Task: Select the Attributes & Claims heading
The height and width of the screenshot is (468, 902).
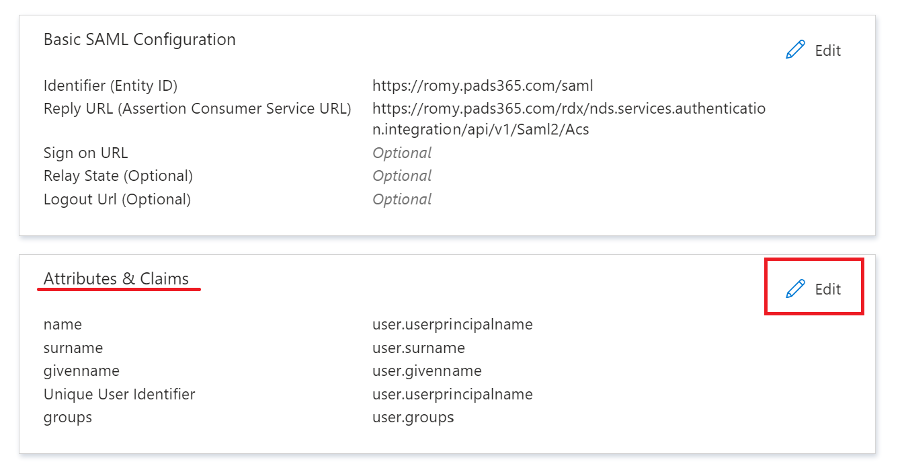Action: [116, 278]
